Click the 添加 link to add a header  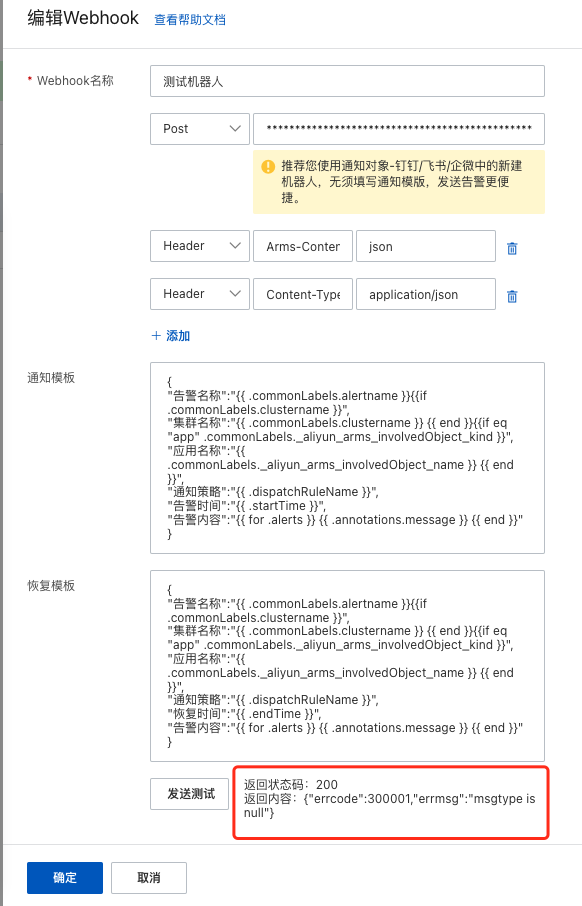pos(178,336)
